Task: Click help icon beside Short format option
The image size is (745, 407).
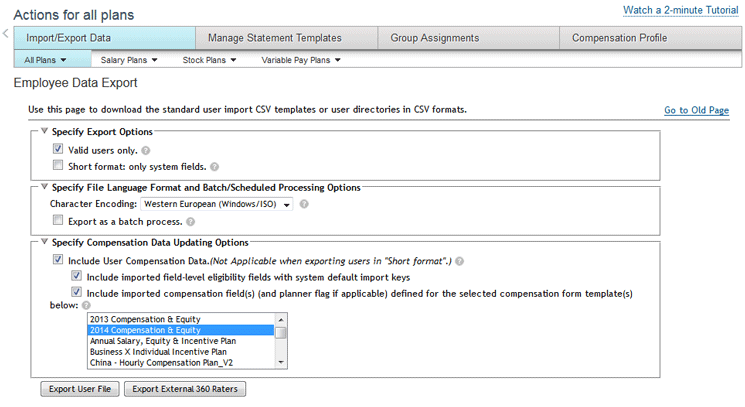Action: click(215, 167)
